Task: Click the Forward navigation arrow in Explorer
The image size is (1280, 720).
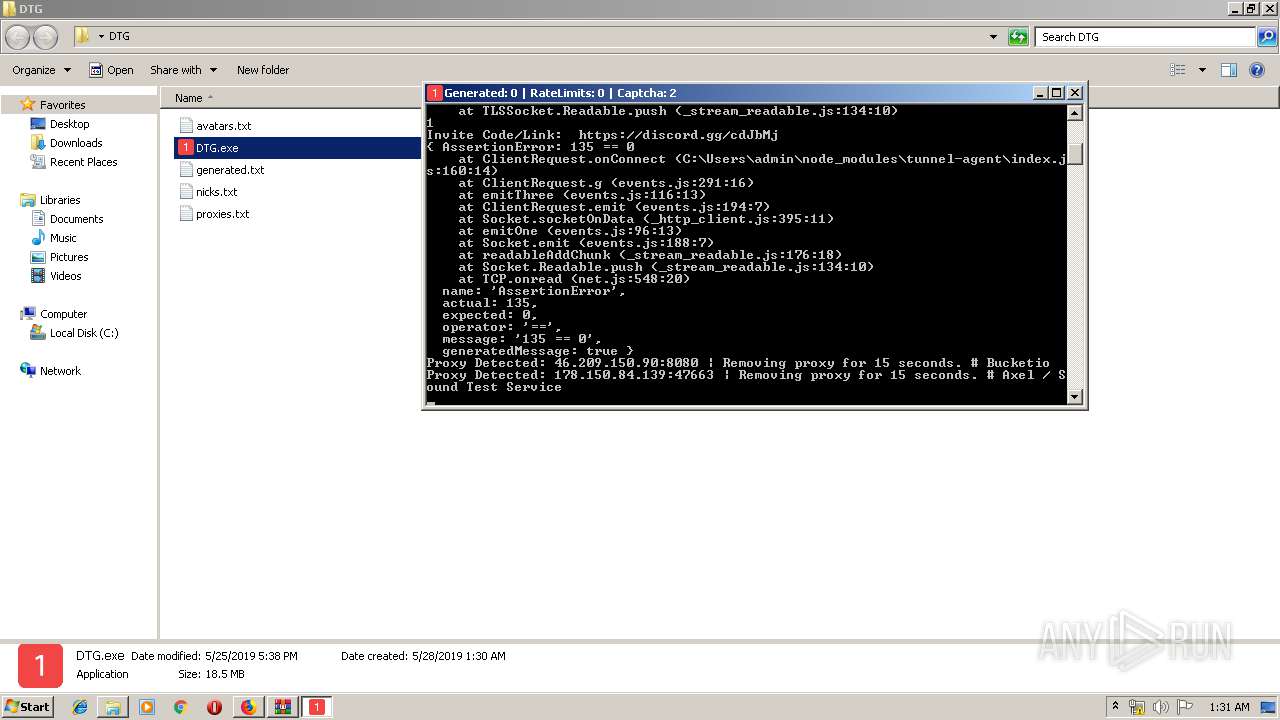Action: click(46, 37)
